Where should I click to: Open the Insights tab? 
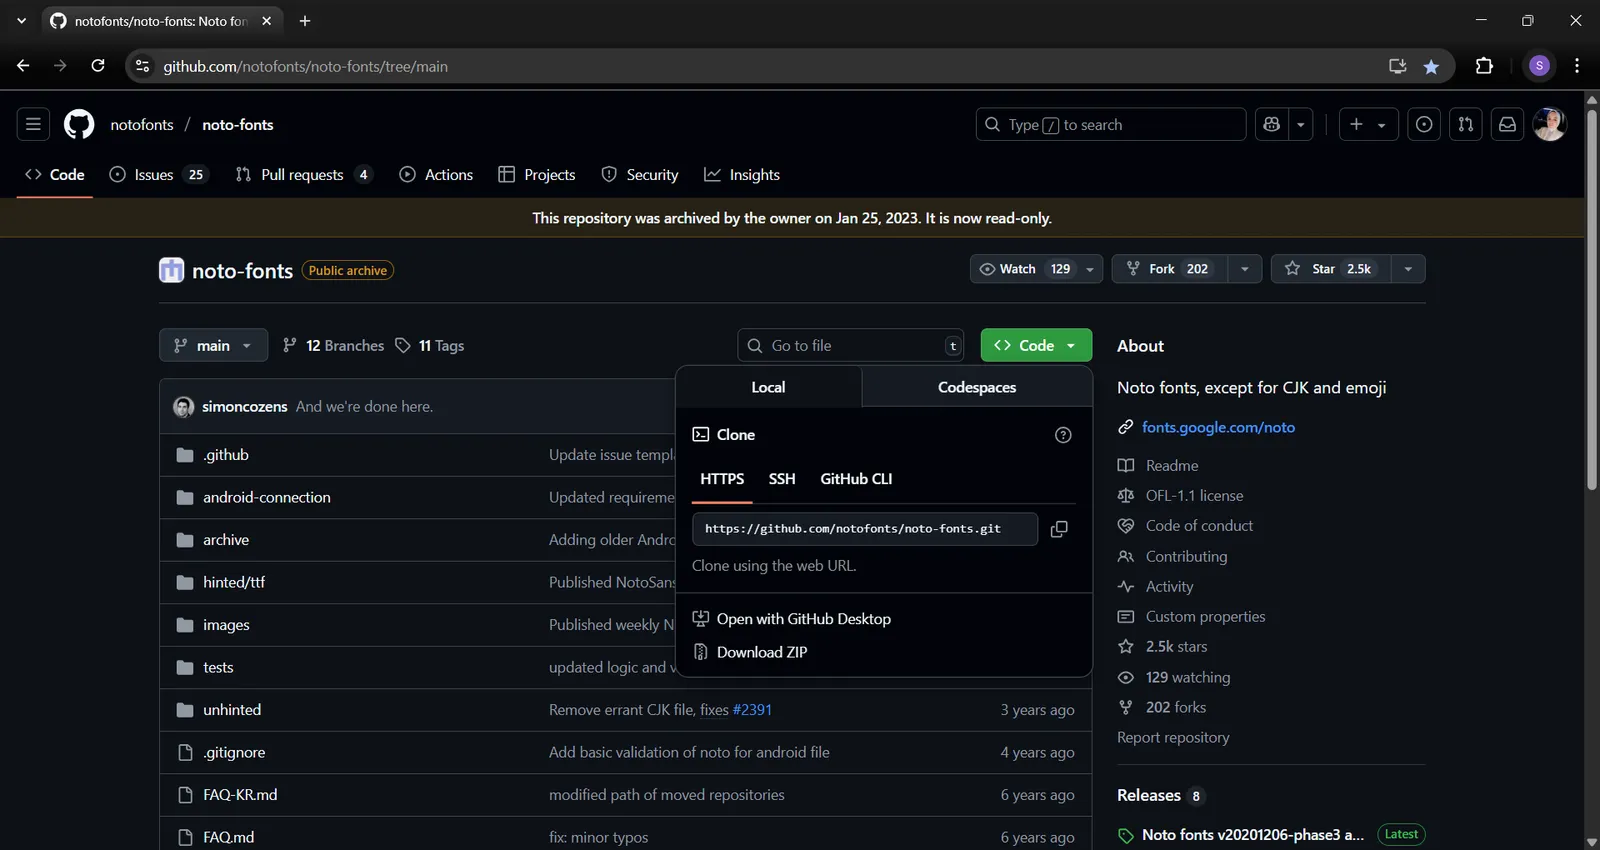tap(742, 174)
